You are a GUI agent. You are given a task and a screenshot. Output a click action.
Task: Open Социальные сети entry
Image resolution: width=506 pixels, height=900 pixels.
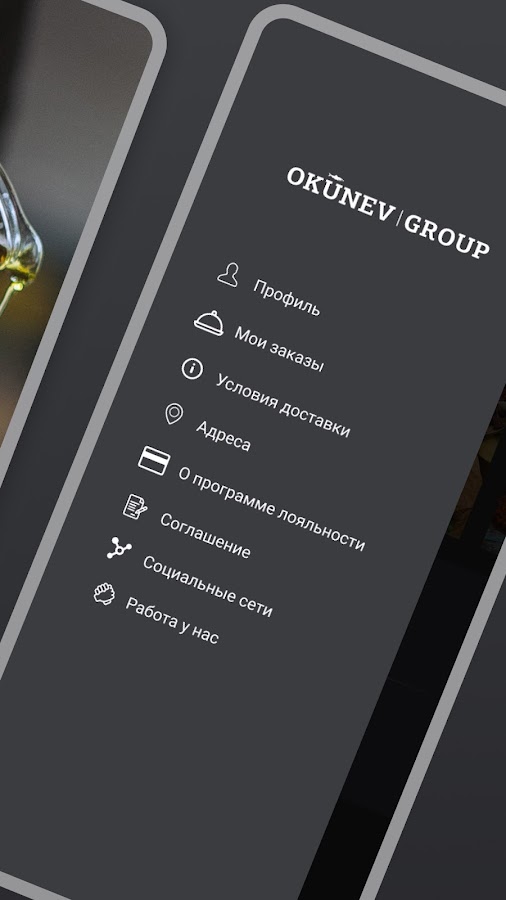(x=207, y=587)
